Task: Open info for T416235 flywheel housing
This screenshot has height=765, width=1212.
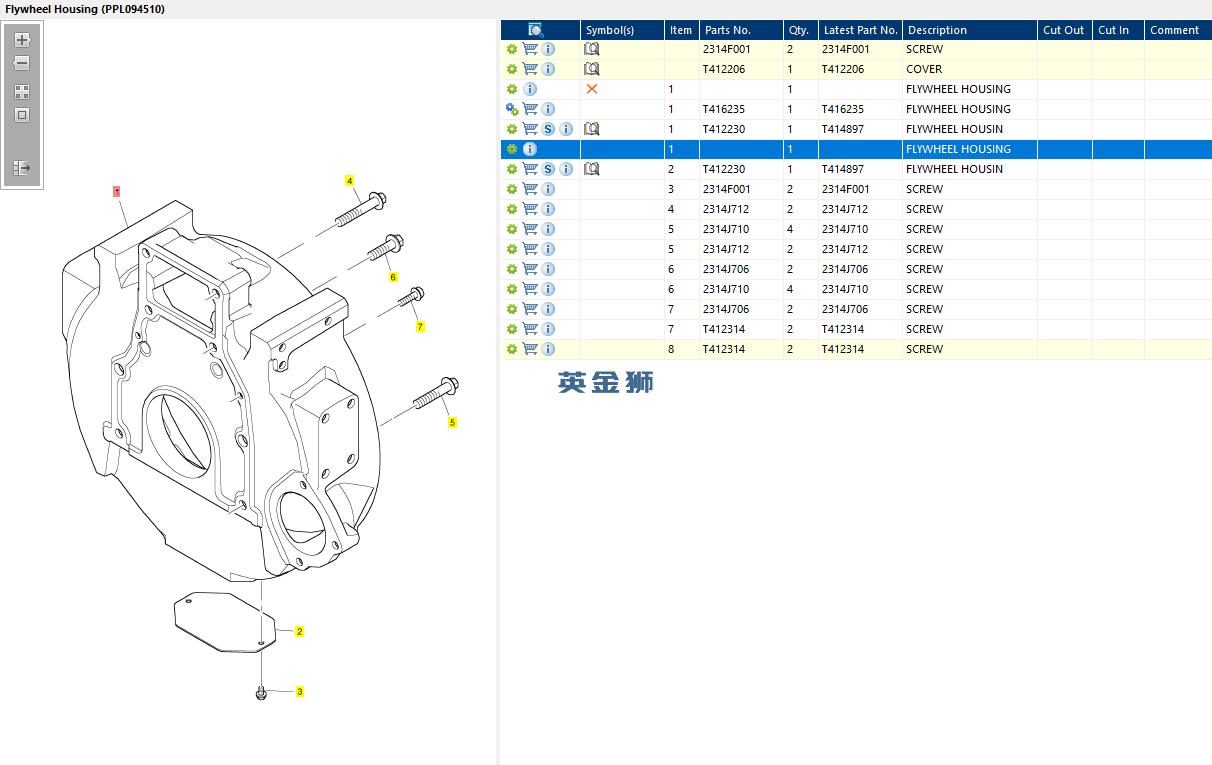Action: tap(548, 109)
